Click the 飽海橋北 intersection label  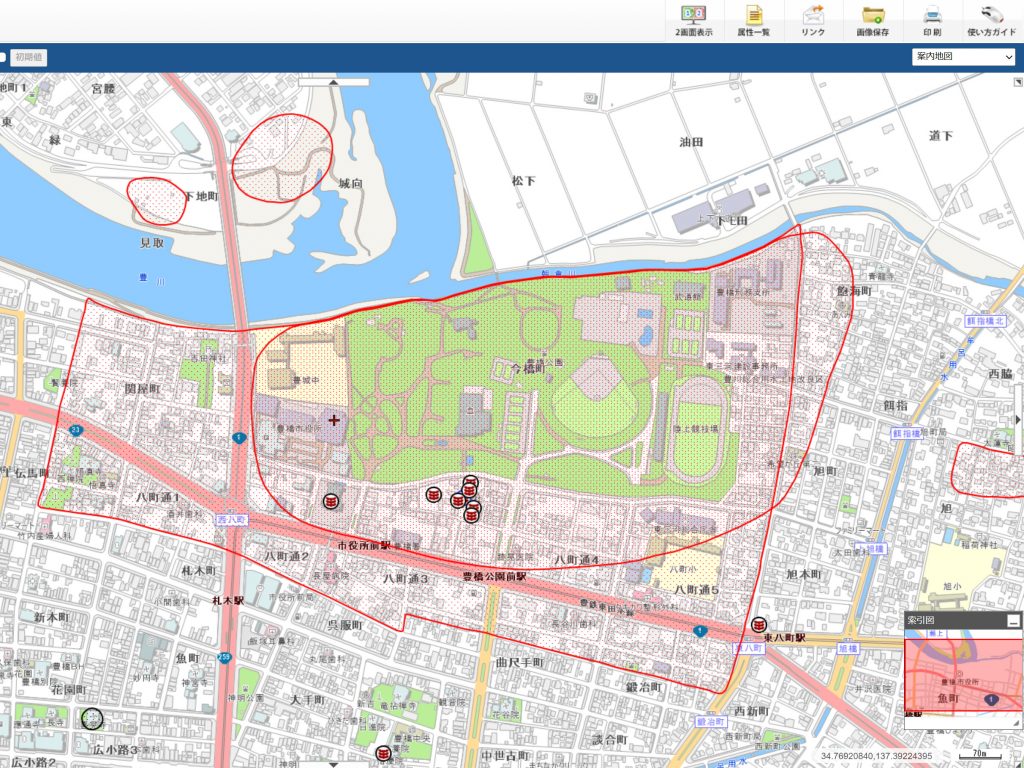[x=985, y=321]
